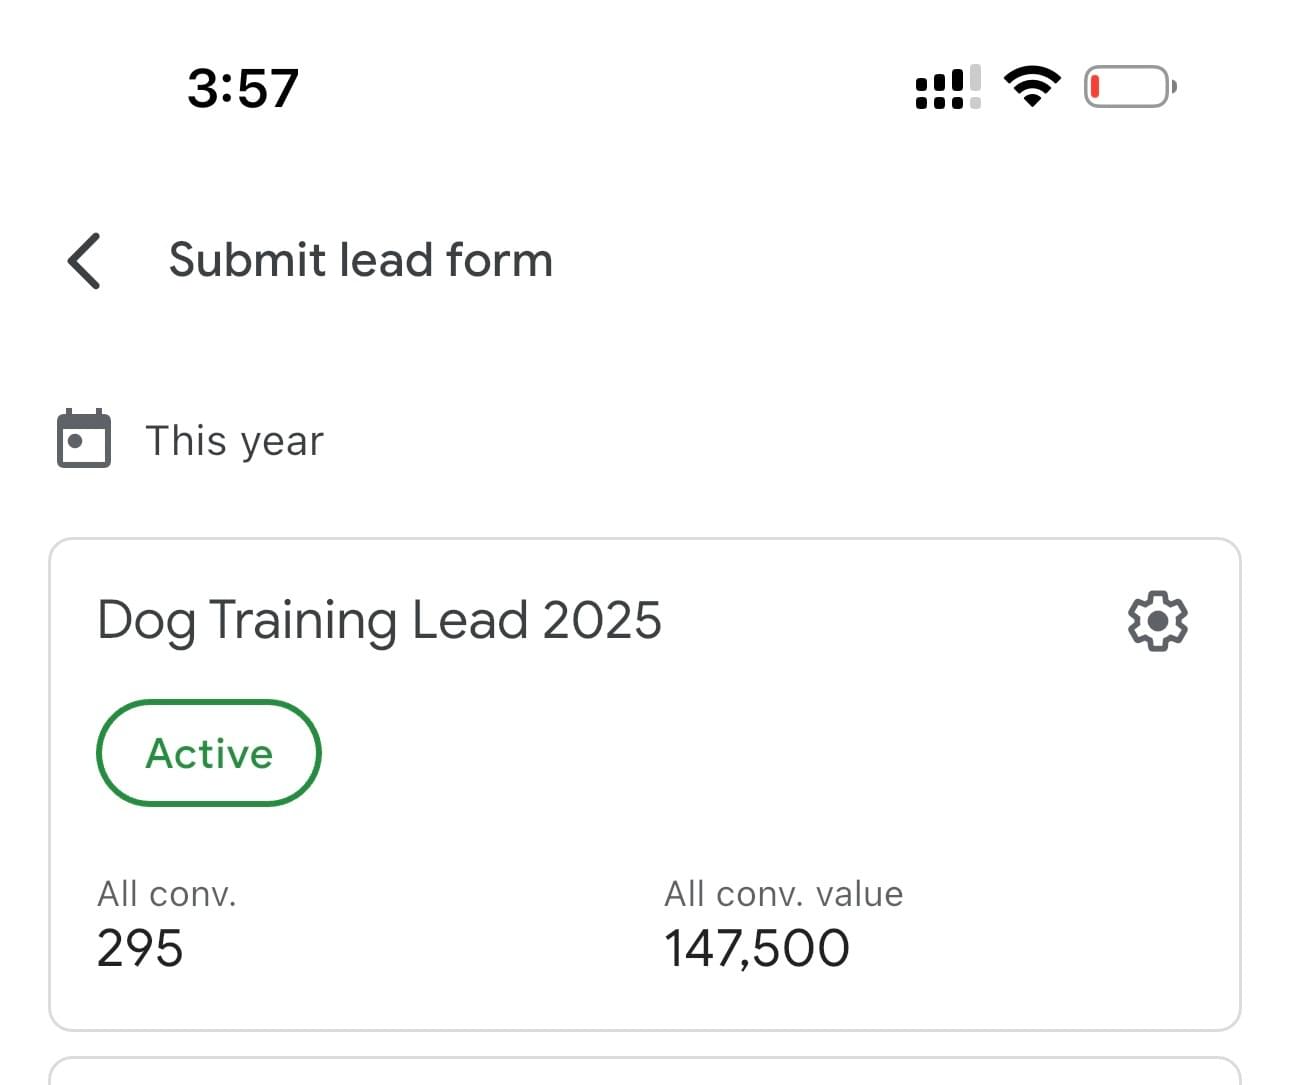Tap the low battery indicator

click(x=1130, y=87)
